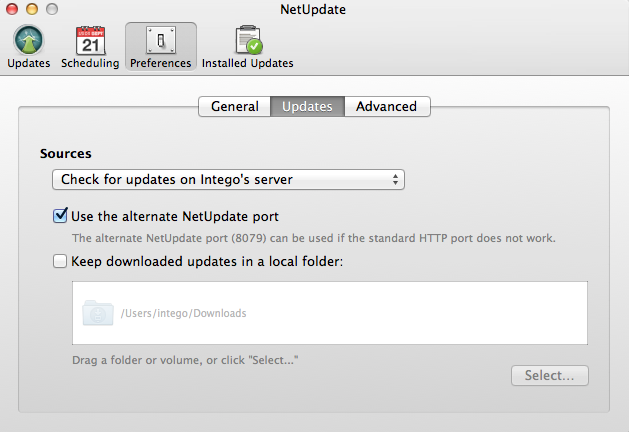Open Installed Updates clipboard icon
The image size is (629, 432).
tap(248, 40)
